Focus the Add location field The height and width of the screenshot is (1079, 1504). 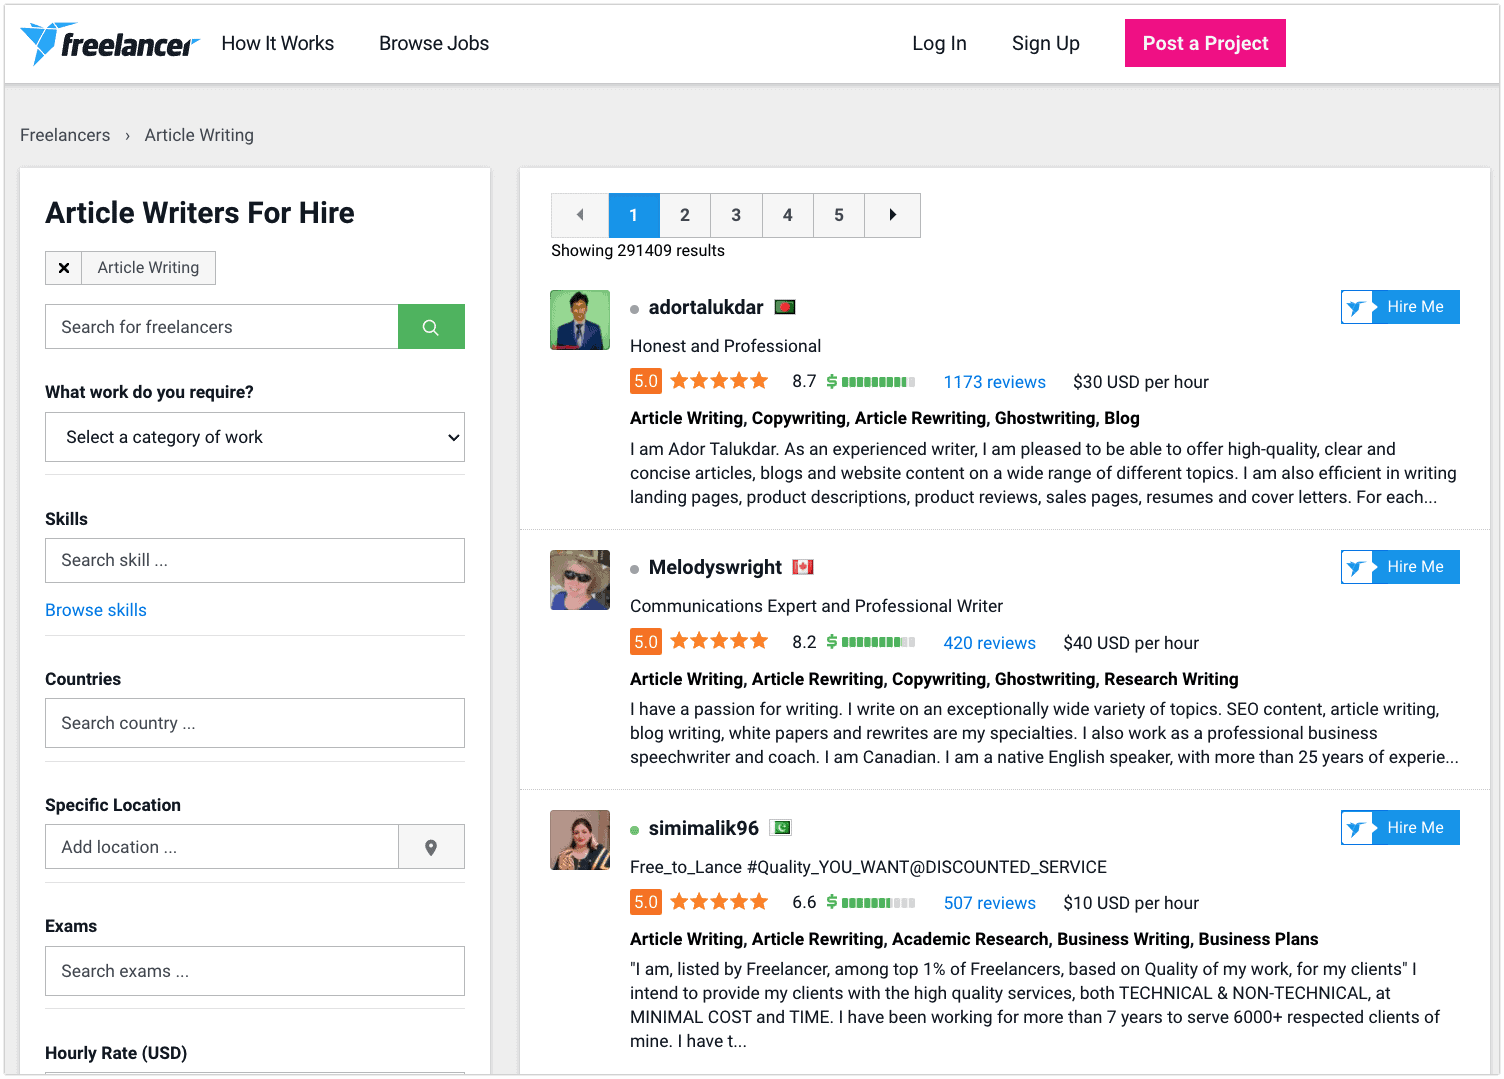tap(222, 847)
